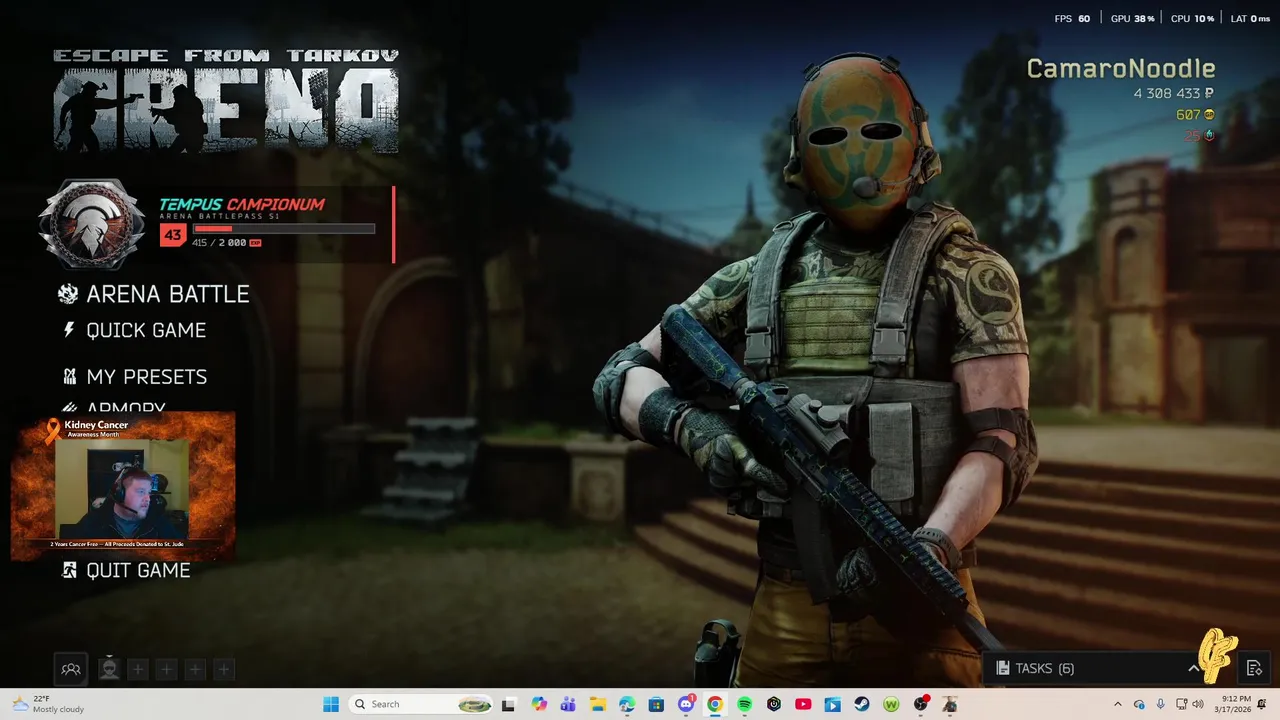Open YouTube from the taskbar
Image resolution: width=1280 pixels, height=720 pixels.
(803, 704)
